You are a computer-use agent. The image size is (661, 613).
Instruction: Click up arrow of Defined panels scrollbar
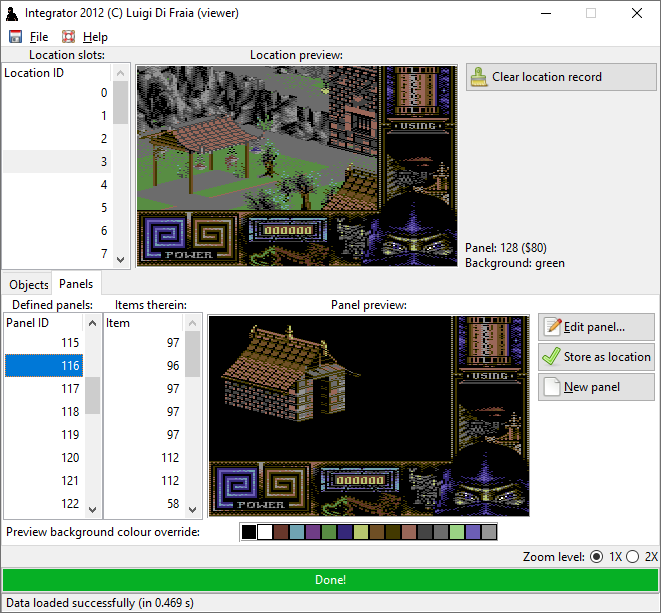tap(92, 323)
